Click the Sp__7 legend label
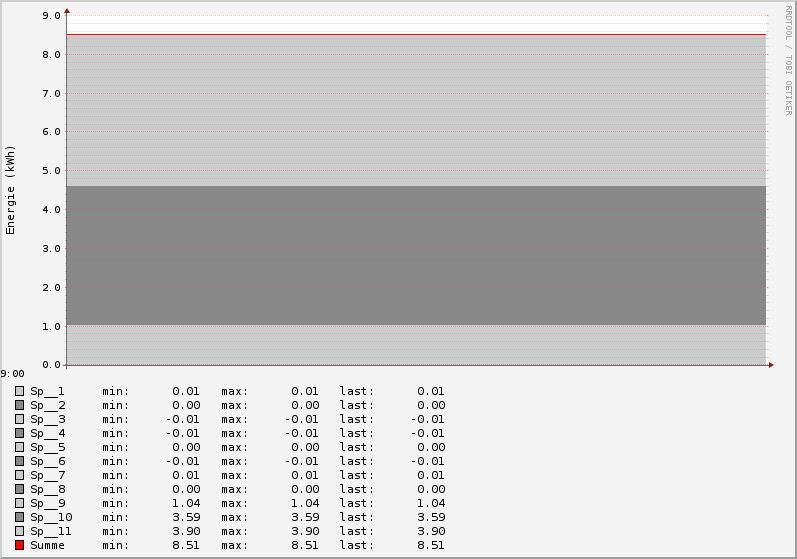Image resolution: width=797 pixels, height=559 pixels. (47, 475)
